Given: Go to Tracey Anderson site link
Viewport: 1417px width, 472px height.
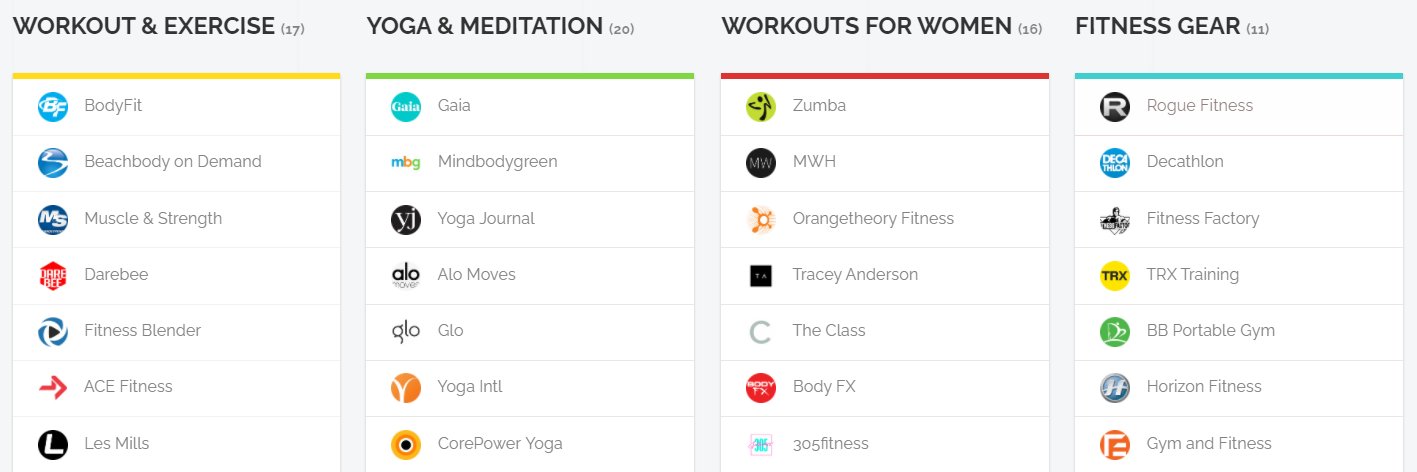Looking at the screenshot, I should click(x=854, y=275).
